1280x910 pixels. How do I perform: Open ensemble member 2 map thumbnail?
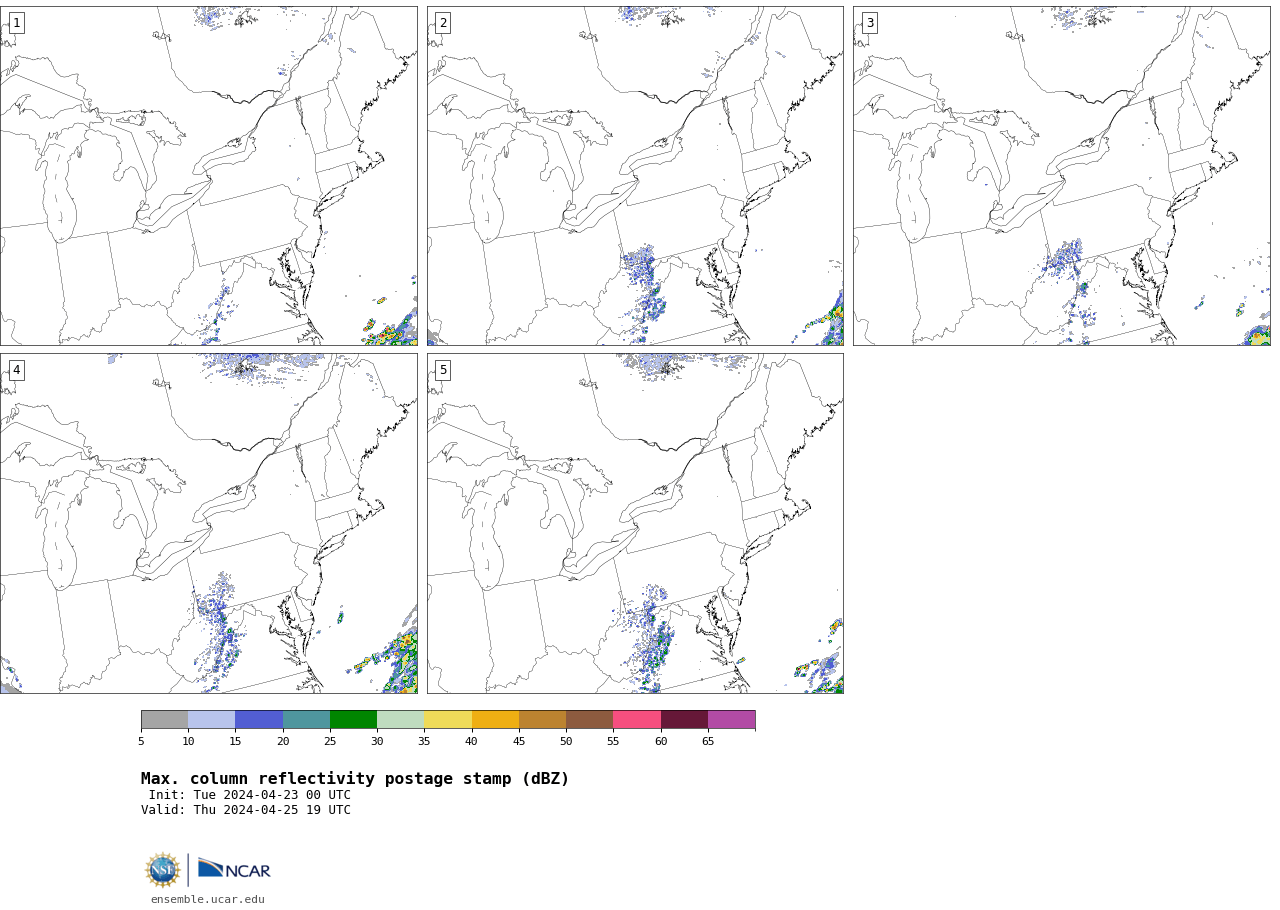(x=635, y=176)
